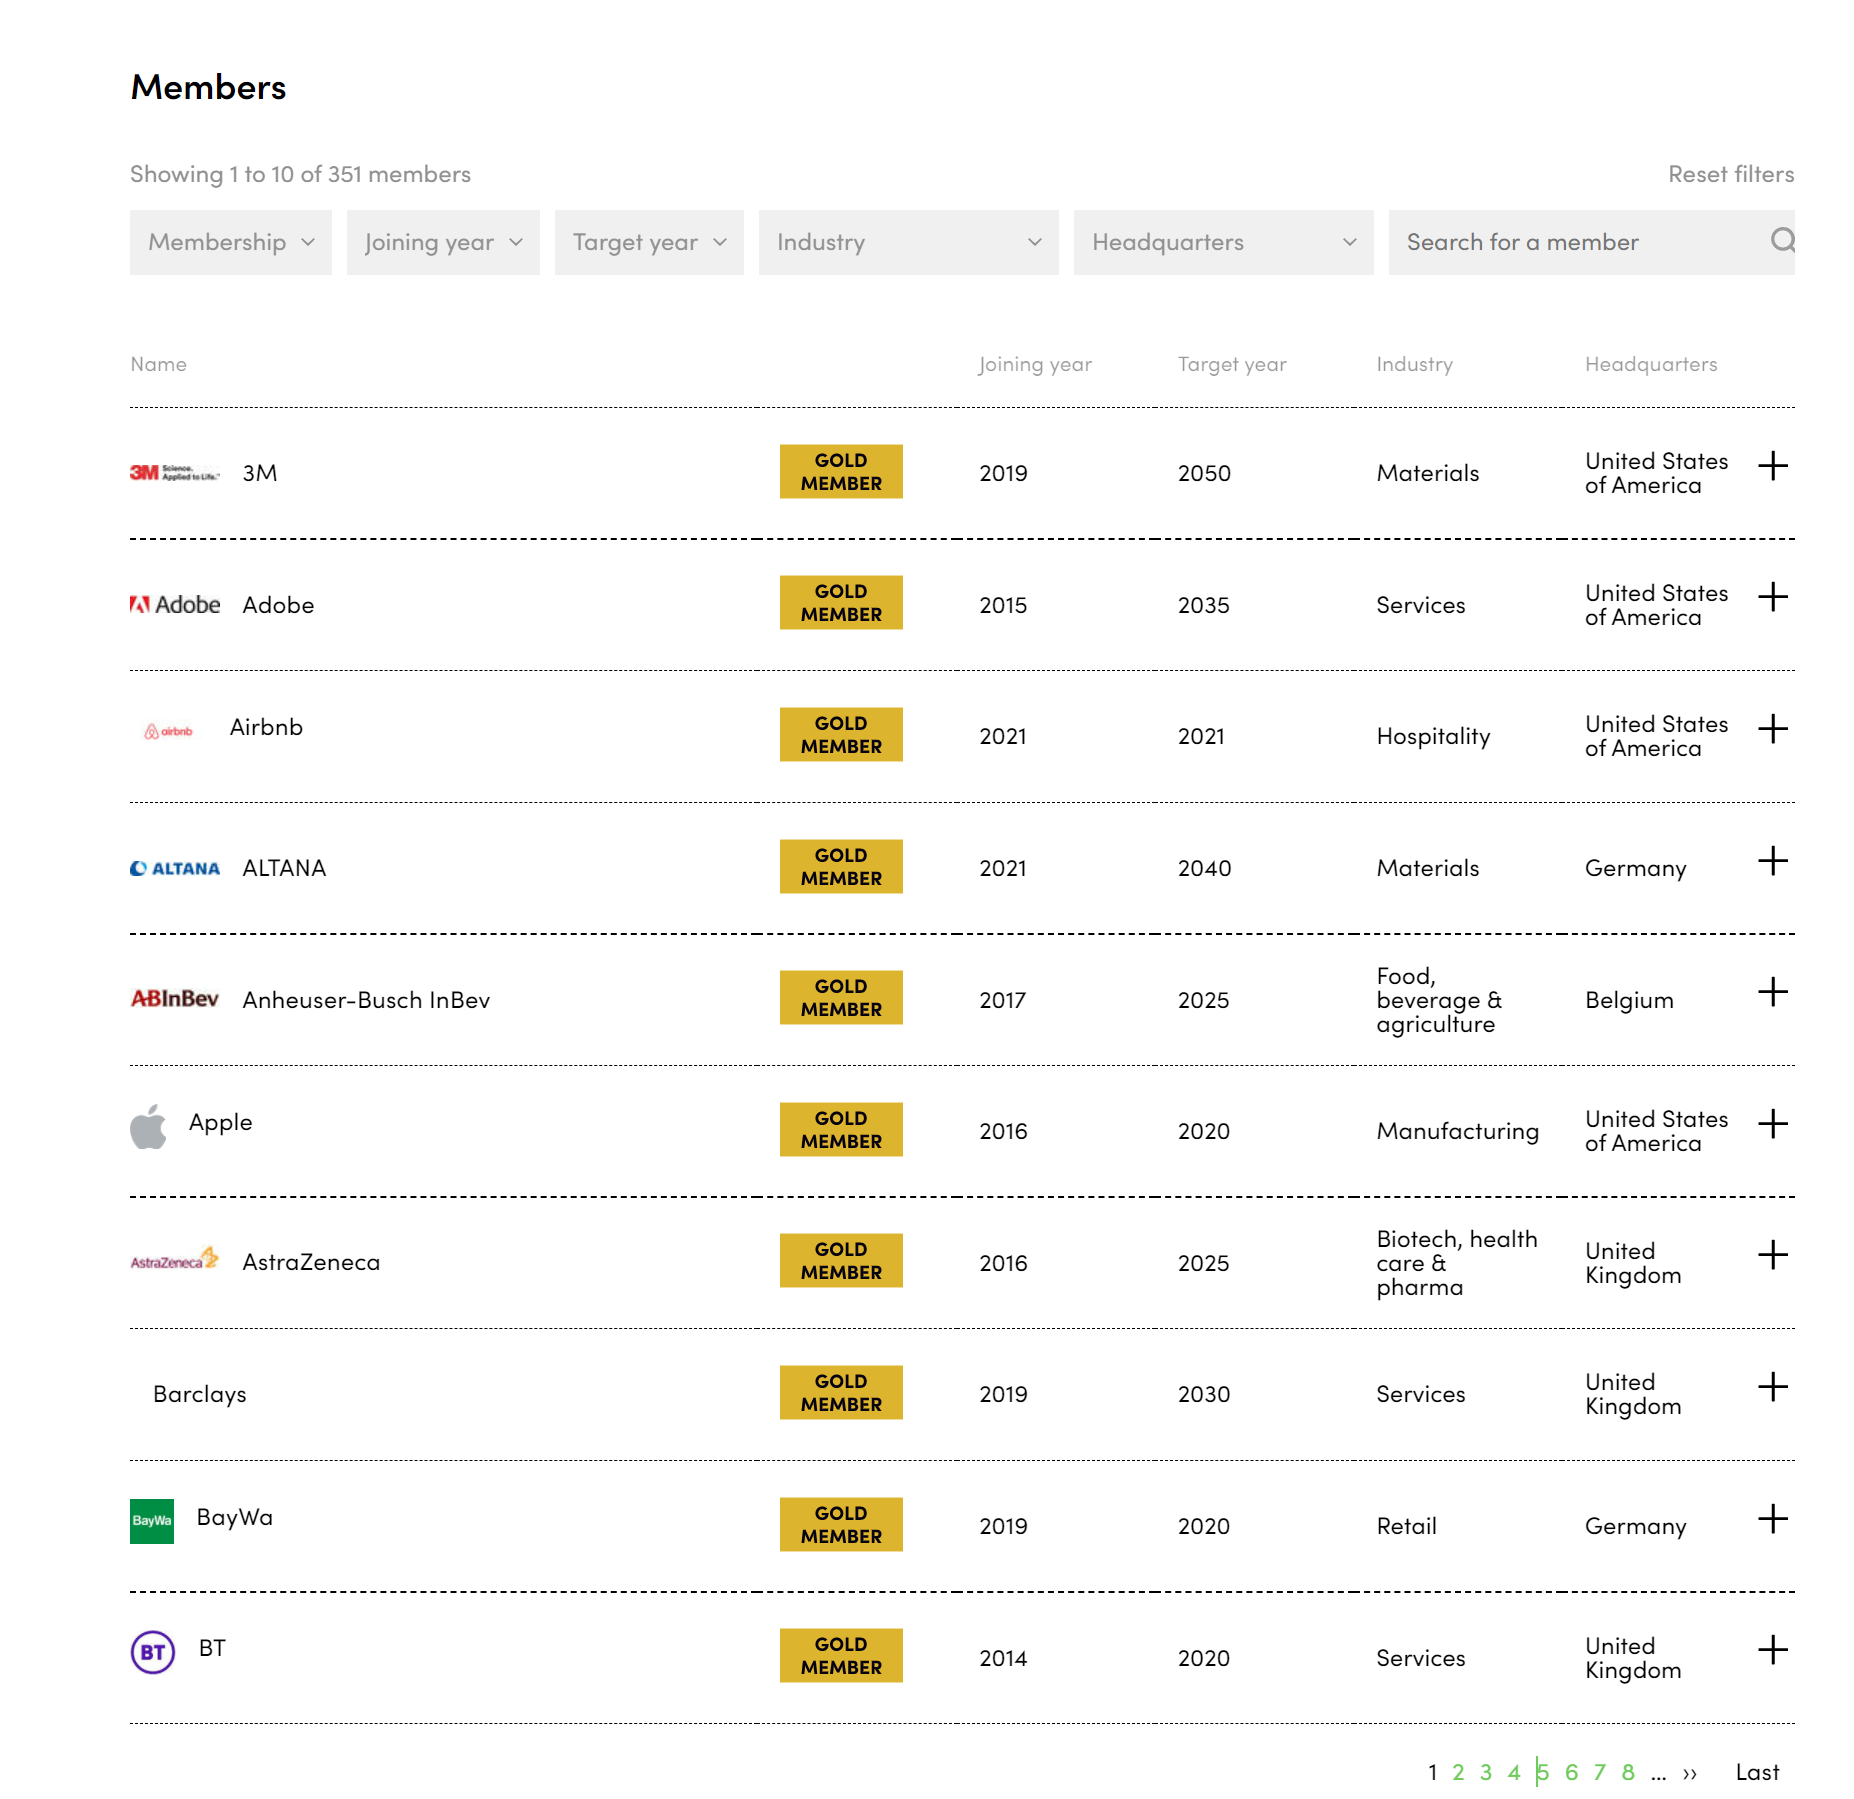The height and width of the screenshot is (1799, 1854).
Task: Click the Target year column header
Action: pyautogui.click(x=1232, y=364)
